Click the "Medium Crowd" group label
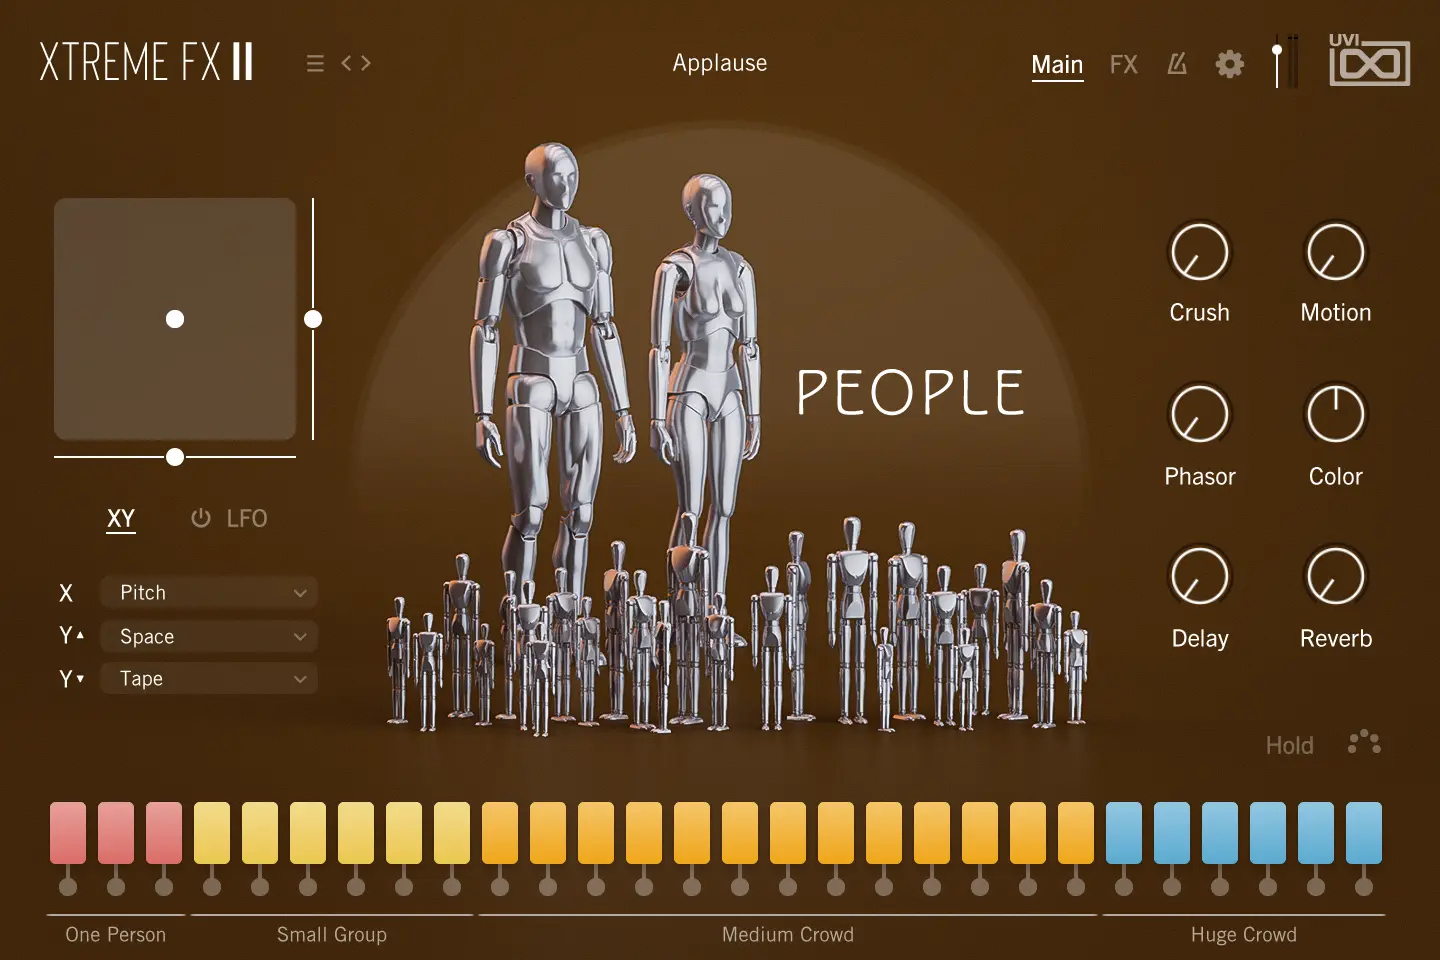This screenshot has width=1440, height=960. click(788, 934)
